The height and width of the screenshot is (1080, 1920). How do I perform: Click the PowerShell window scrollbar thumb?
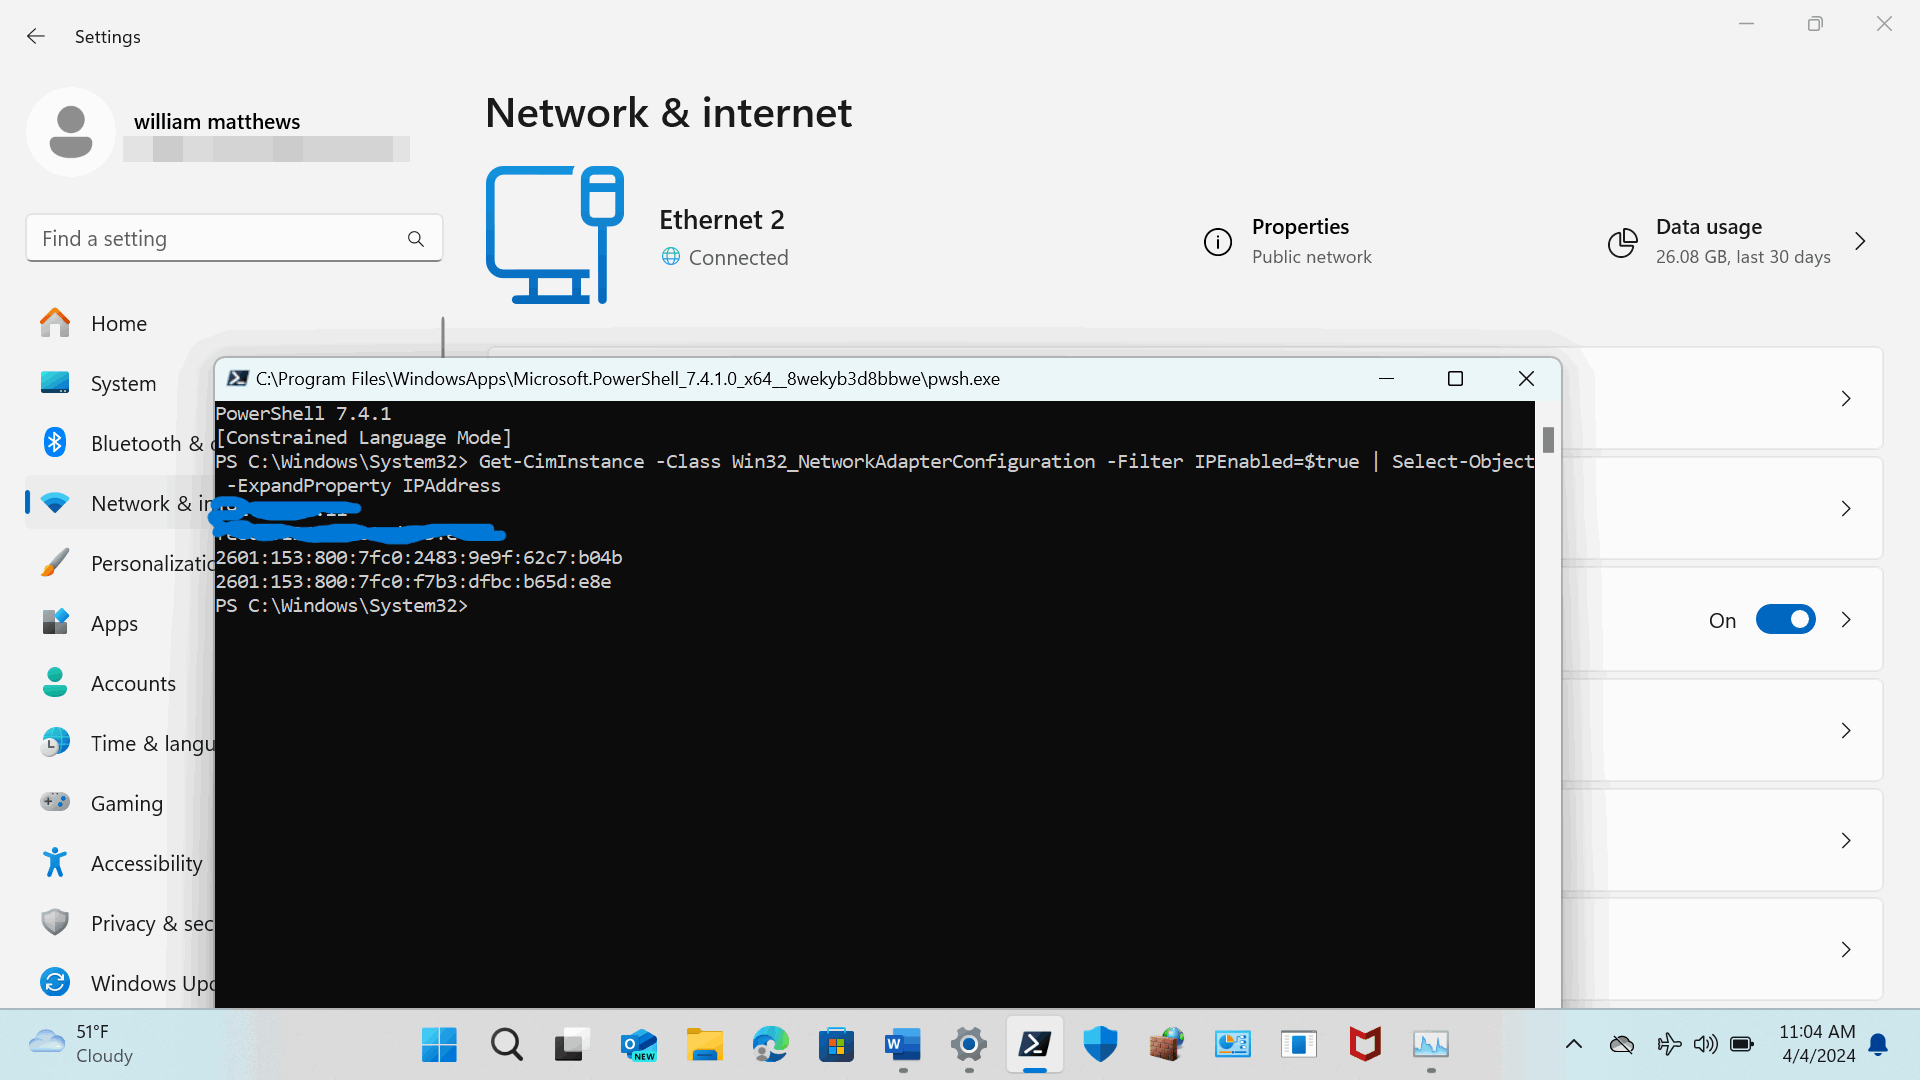coord(1548,440)
